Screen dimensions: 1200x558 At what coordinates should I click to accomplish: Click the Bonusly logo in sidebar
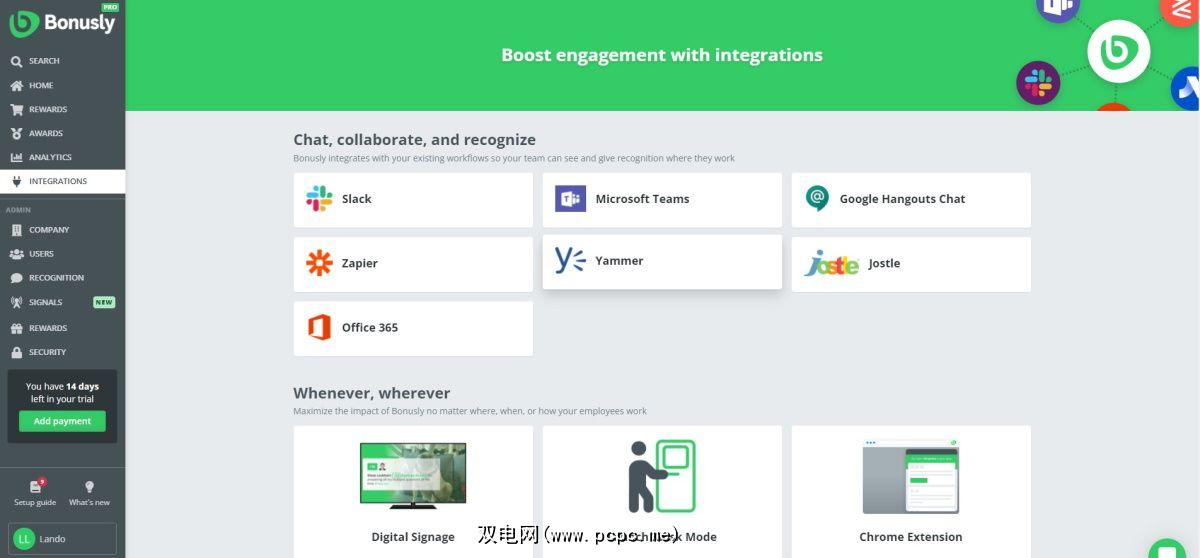coord(63,22)
